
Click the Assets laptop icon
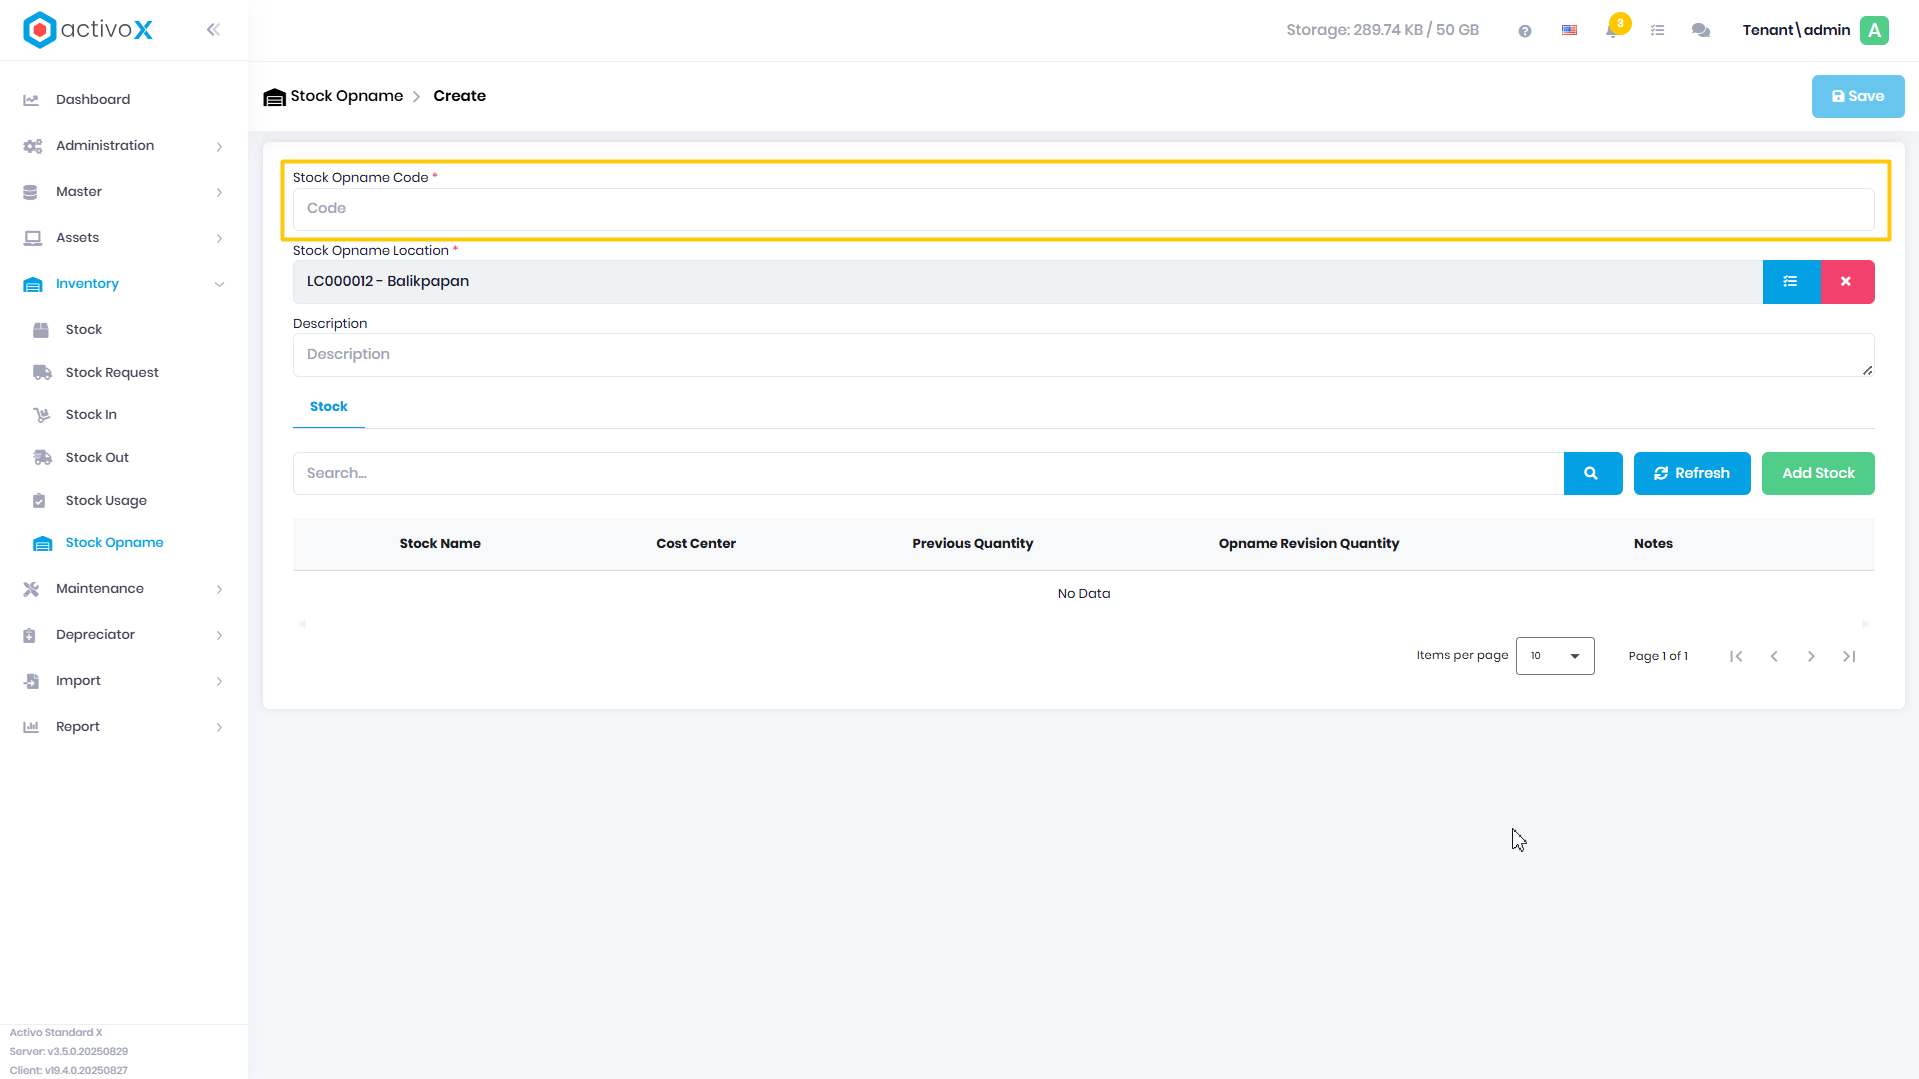[33, 238]
